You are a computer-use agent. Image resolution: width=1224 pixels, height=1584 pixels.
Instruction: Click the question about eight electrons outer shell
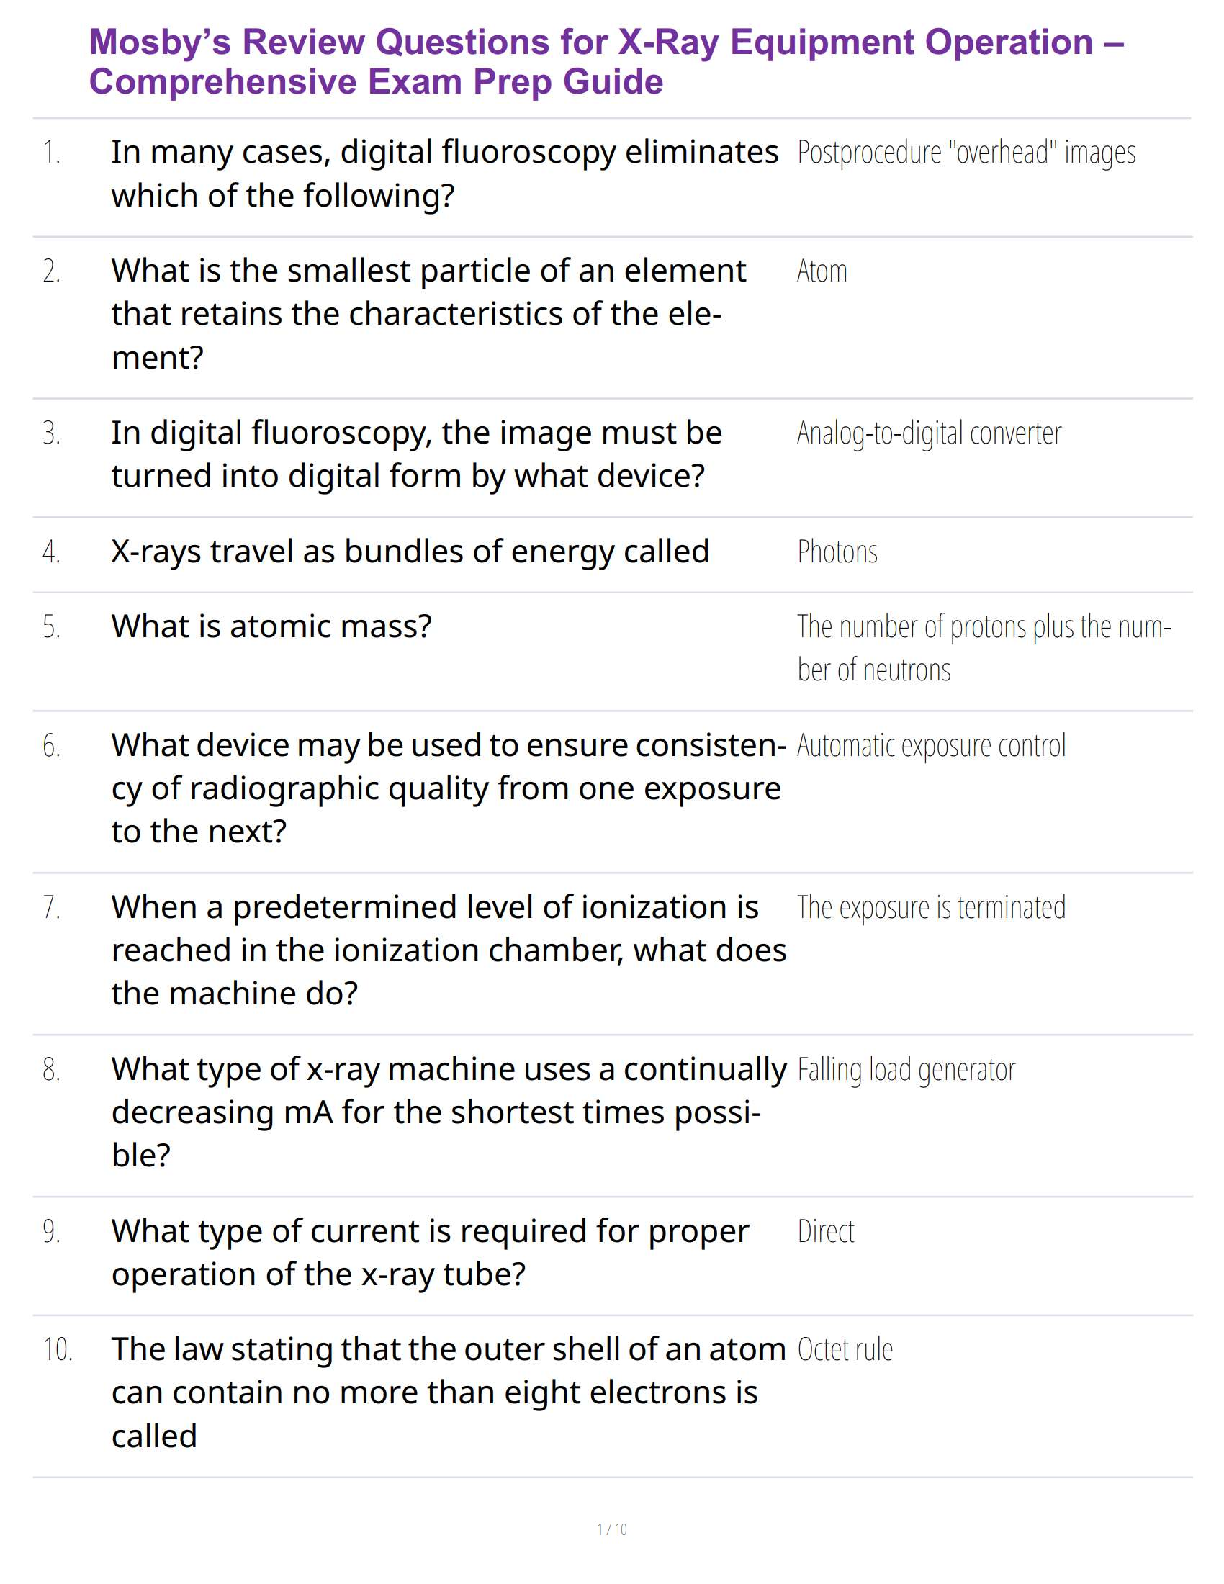(x=448, y=1392)
